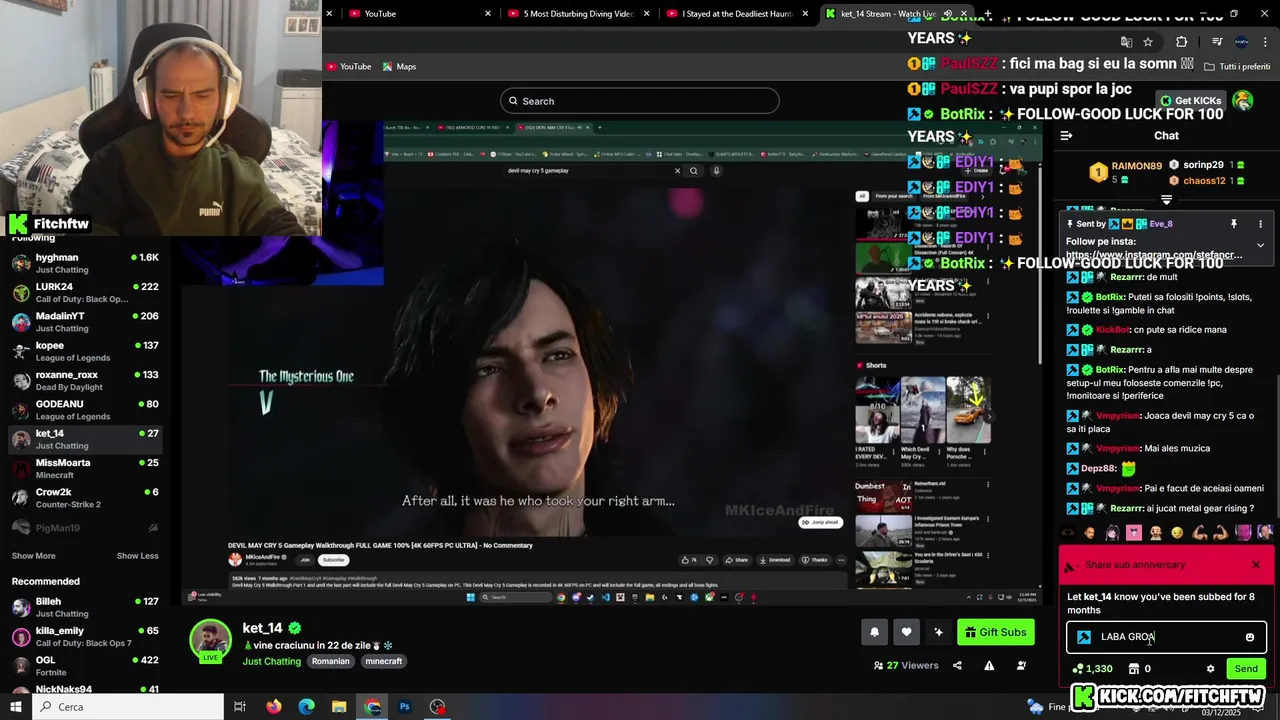Click the notification bell for ket_14

(x=875, y=632)
